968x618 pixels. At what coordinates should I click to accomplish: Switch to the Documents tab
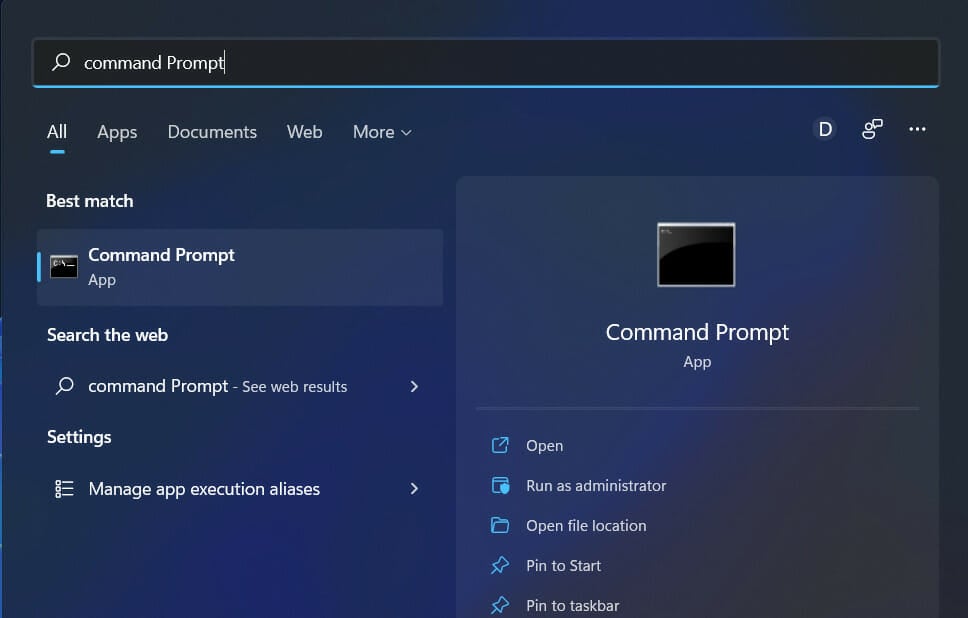pyautogui.click(x=212, y=132)
